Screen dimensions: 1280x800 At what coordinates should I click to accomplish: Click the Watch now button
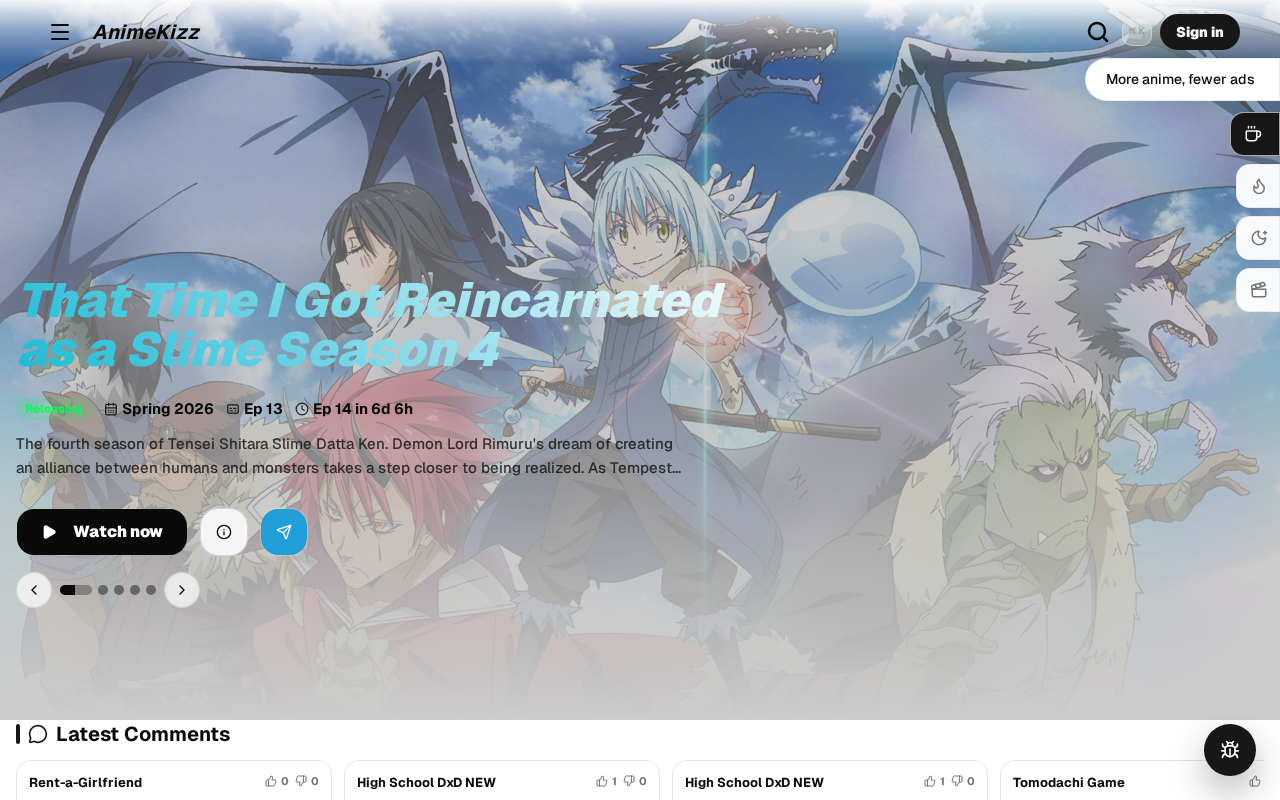click(x=102, y=532)
